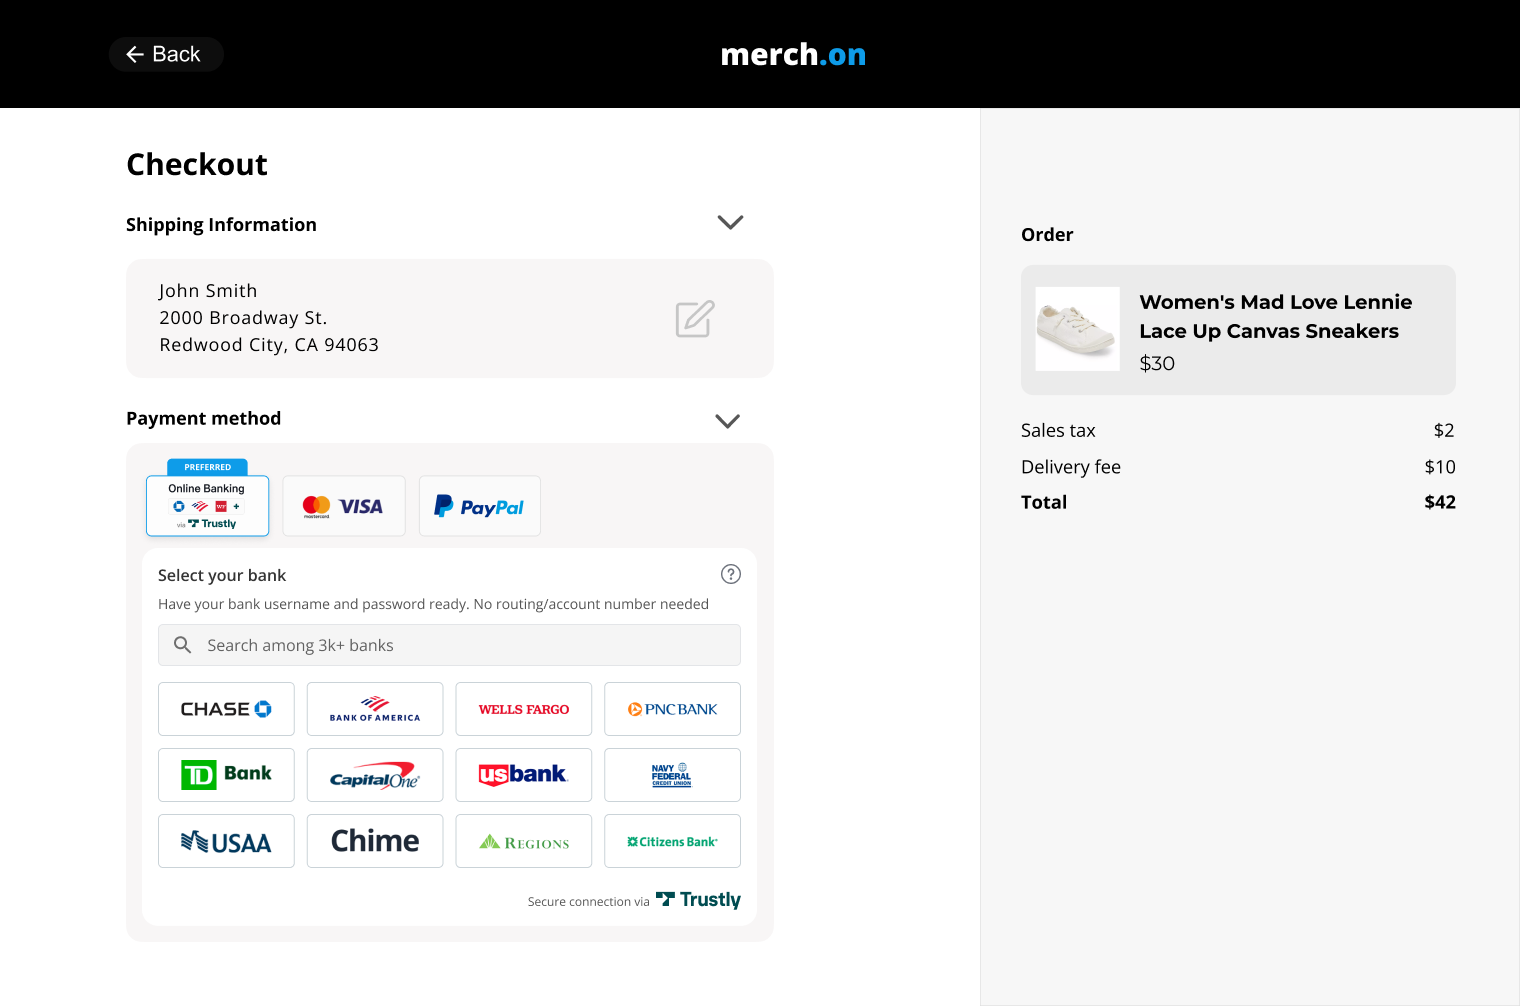Choose Capital One bank
This screenshot has width=1520, height=1007.
(375, 775)
